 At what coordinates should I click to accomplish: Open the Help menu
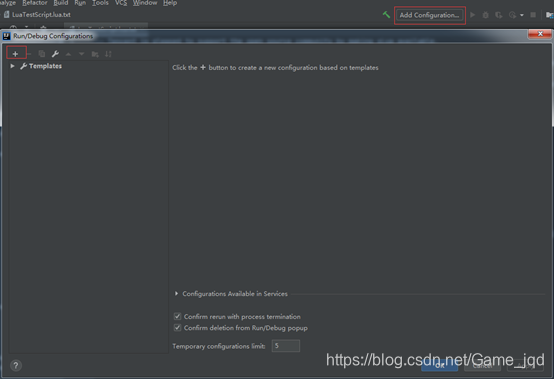point(170,3)
